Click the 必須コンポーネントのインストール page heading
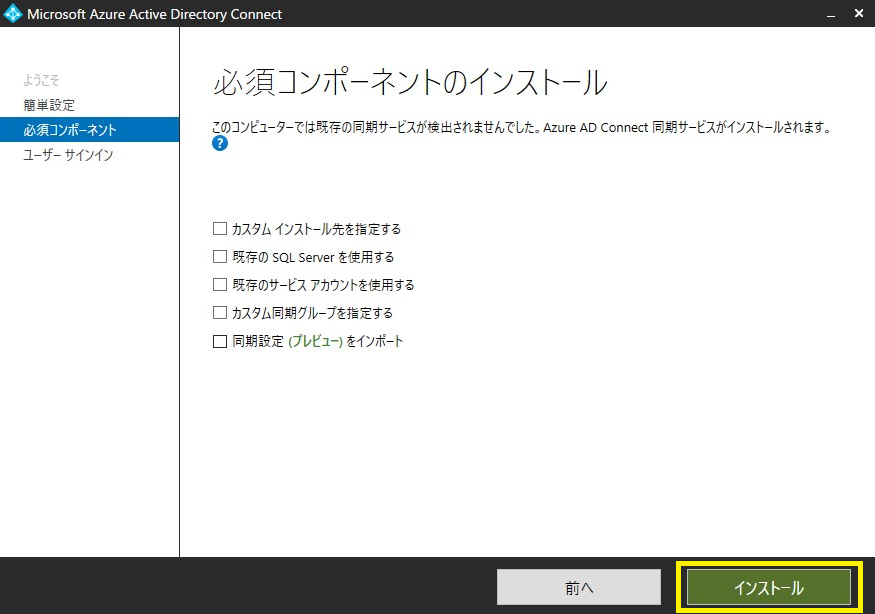The image size is (875, 614). click(x=410, y=83)
